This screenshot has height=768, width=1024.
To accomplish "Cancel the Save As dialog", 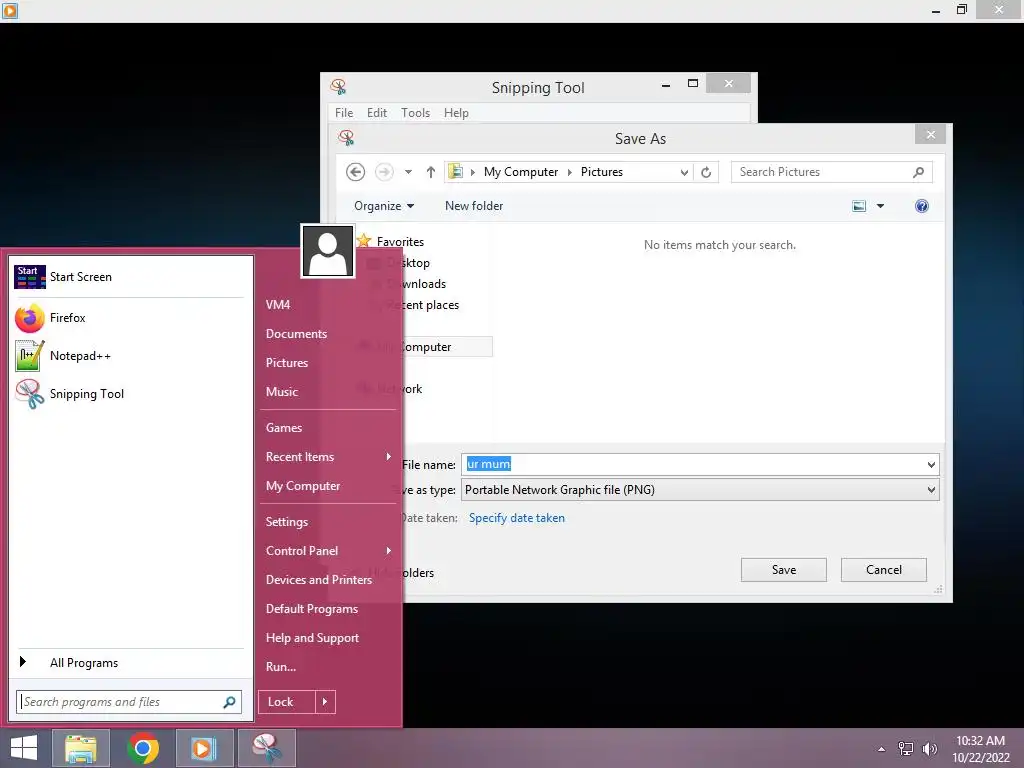I will click(x=884, y=570).
